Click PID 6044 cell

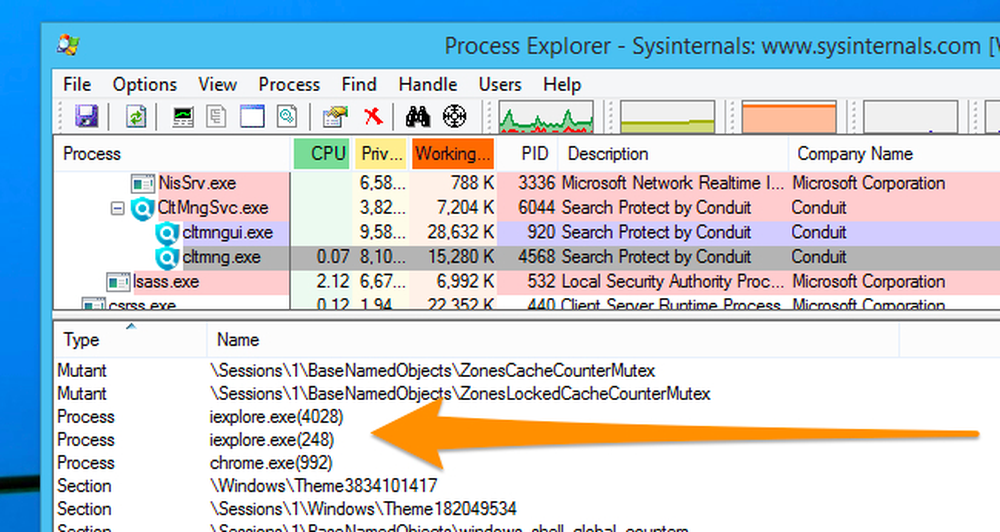[x=536, y=208]
